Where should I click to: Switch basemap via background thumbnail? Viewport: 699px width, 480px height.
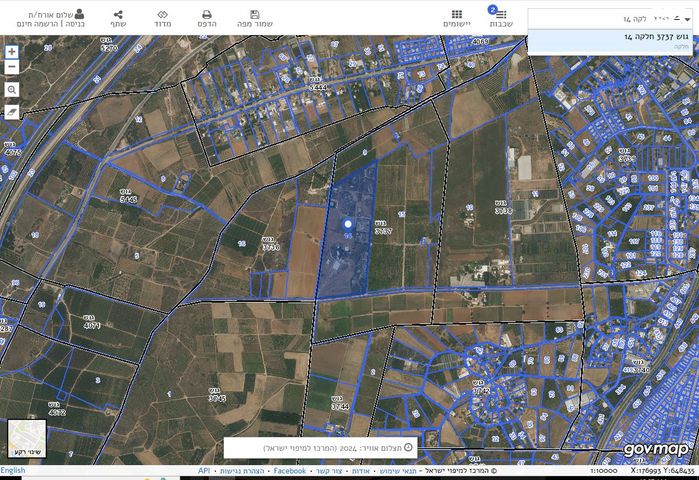(x=27, y=439)
